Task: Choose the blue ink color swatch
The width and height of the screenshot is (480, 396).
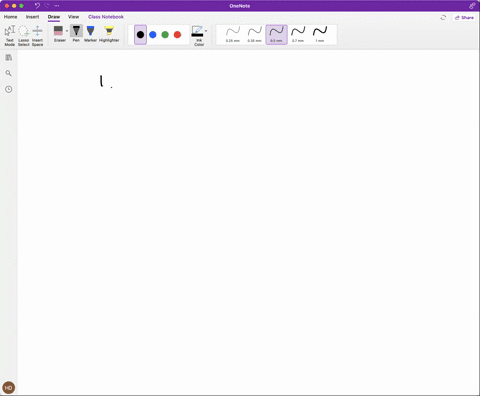Action: tap(153, 34)
